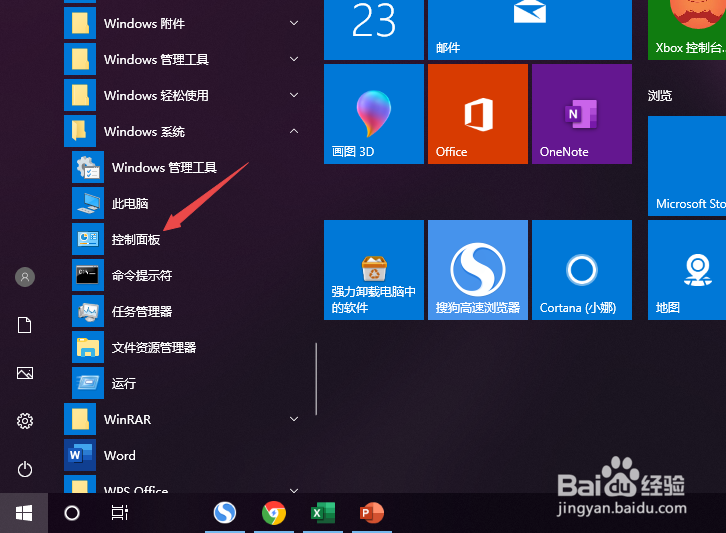Viewport: 726px width, 533px height.
Task: Open the 地图 maps tile
Action: (687, 270)
